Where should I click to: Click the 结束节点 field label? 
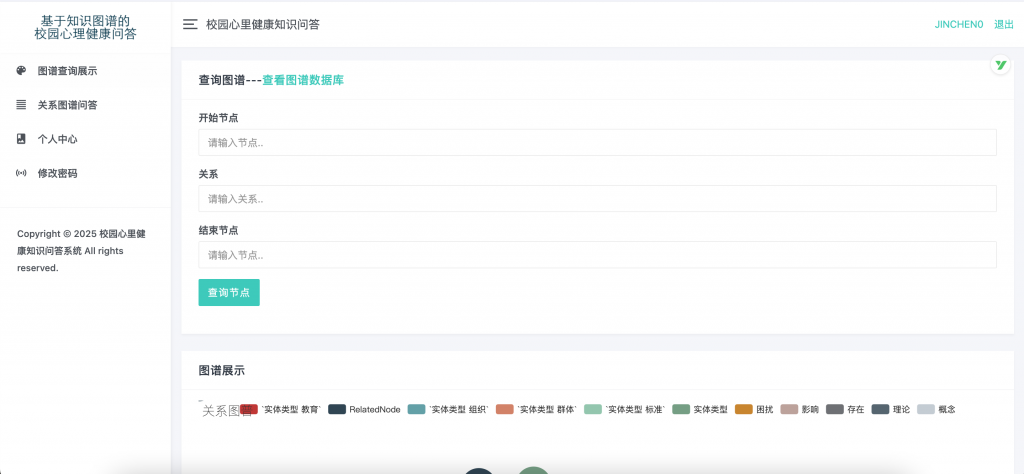(218, 230)
